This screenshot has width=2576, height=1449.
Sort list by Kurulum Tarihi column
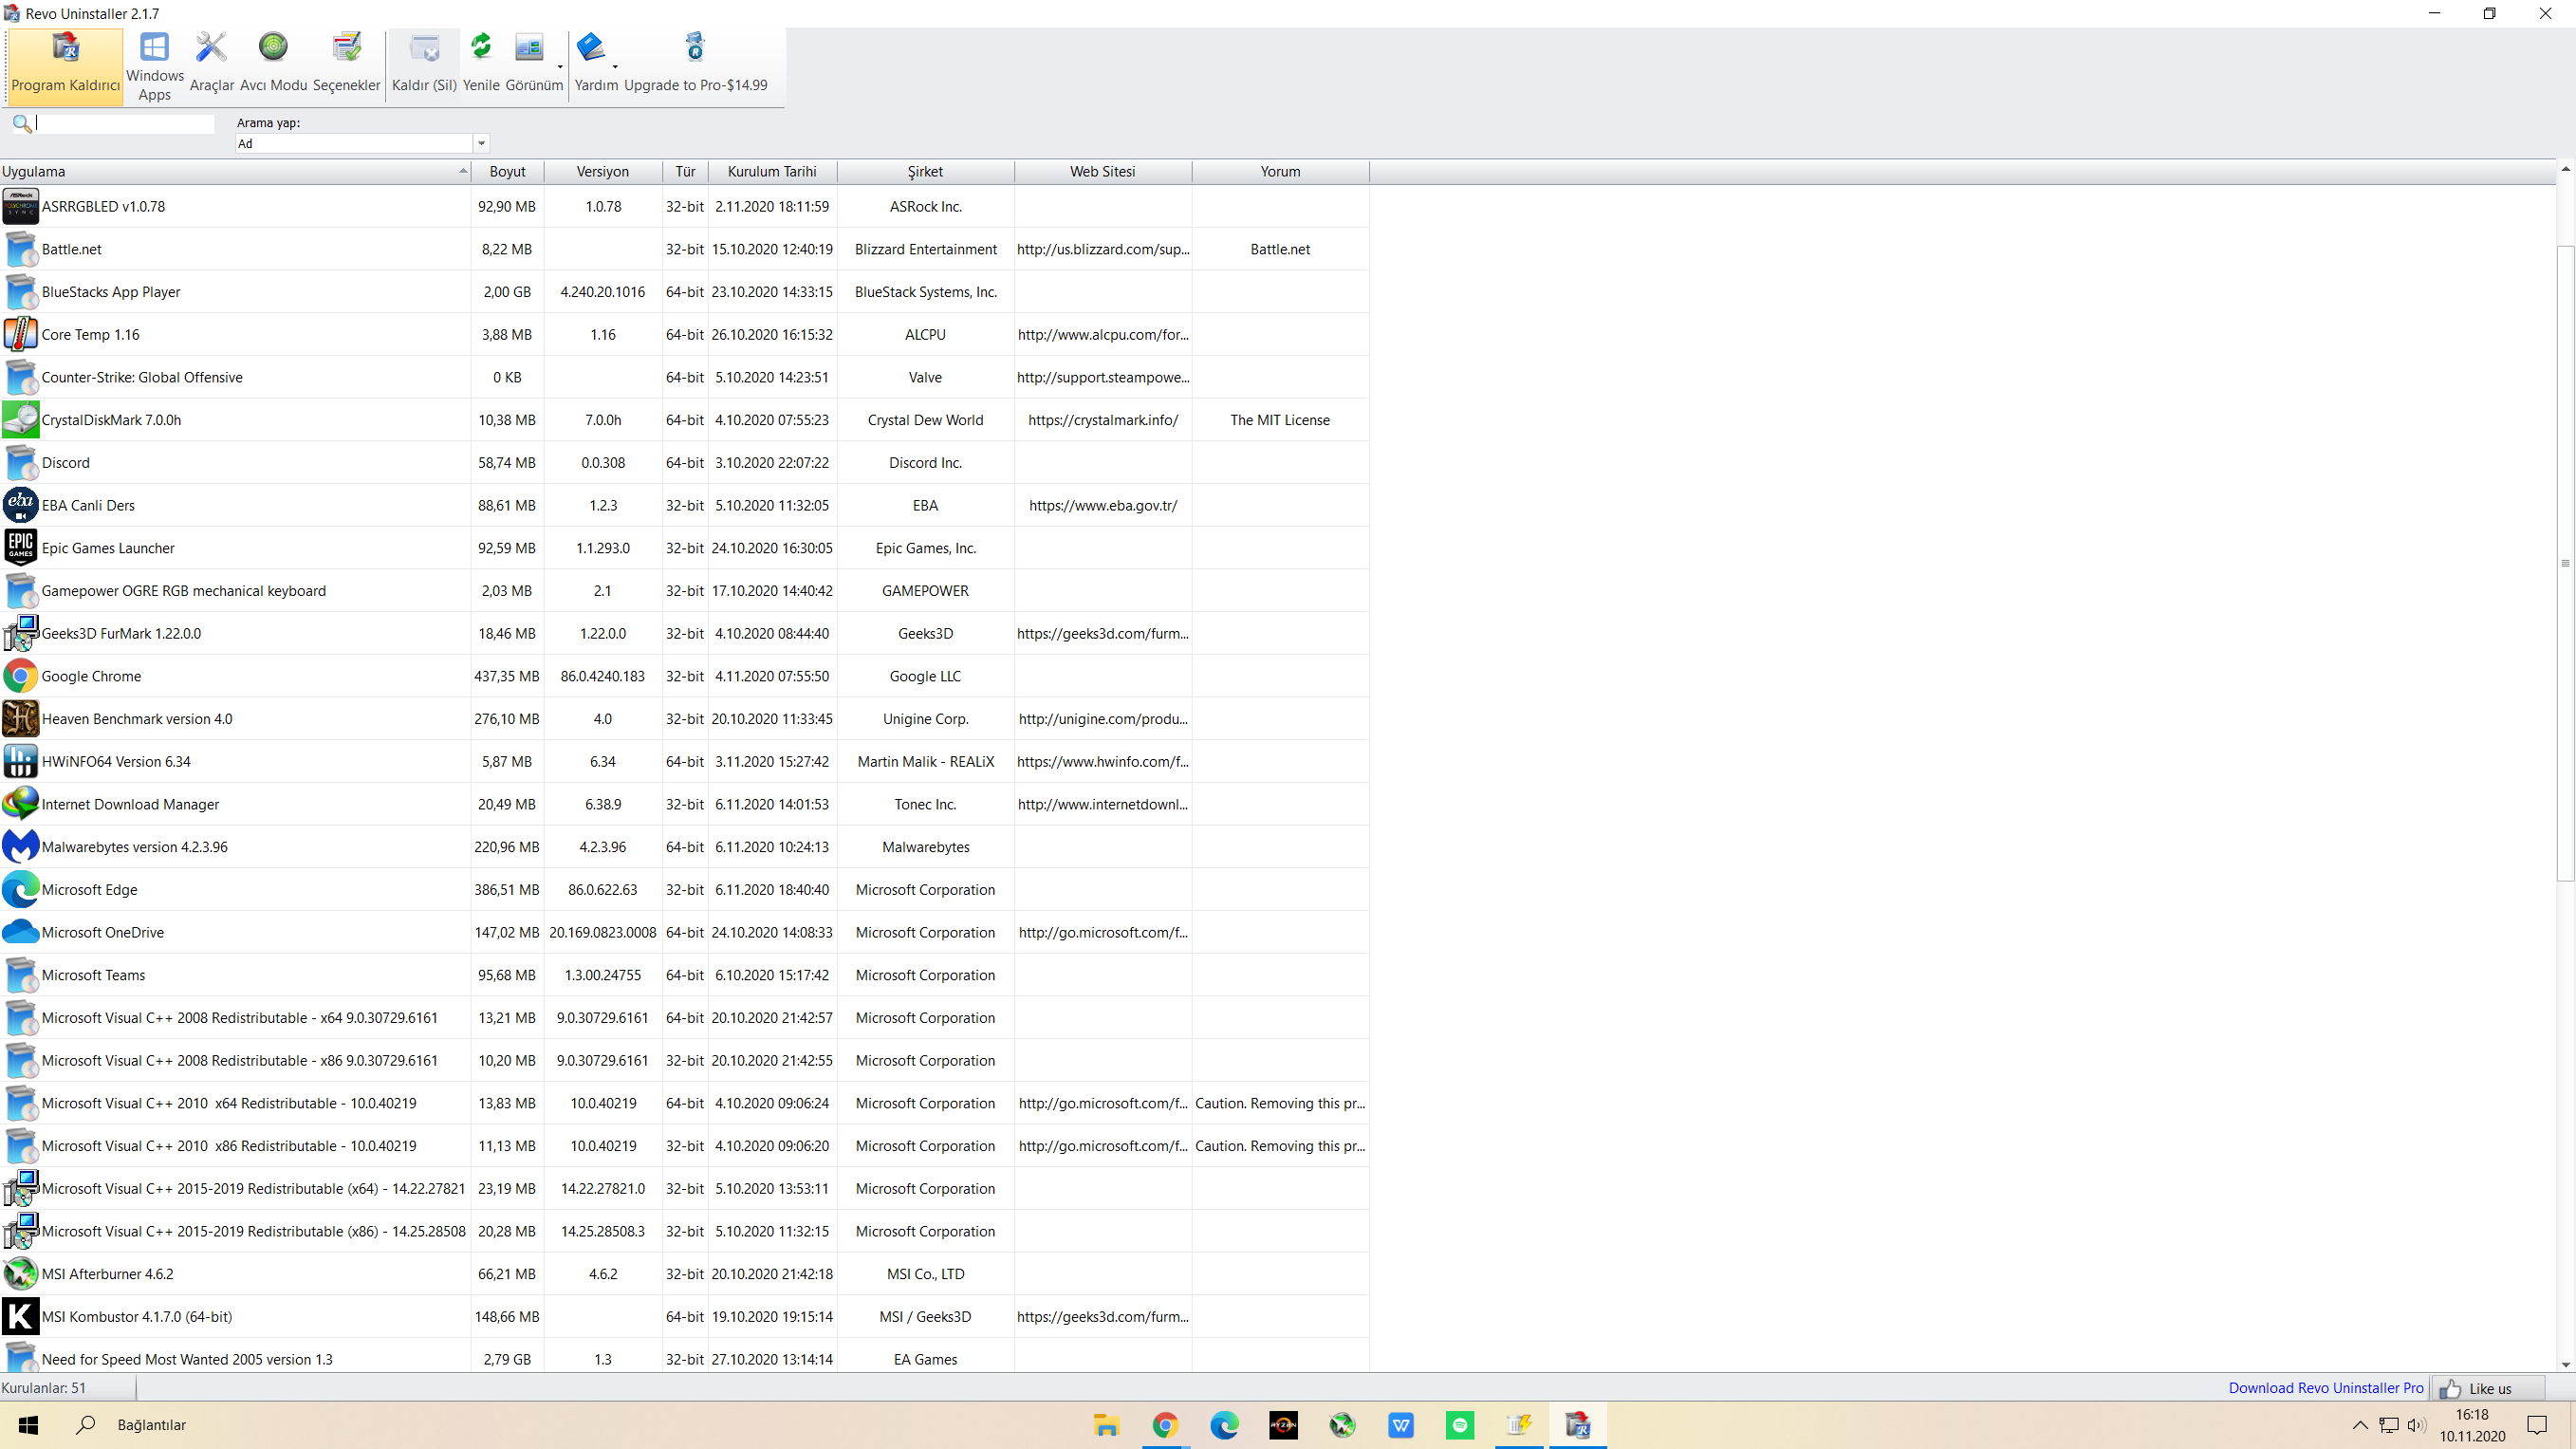click(x=771, y=171)
